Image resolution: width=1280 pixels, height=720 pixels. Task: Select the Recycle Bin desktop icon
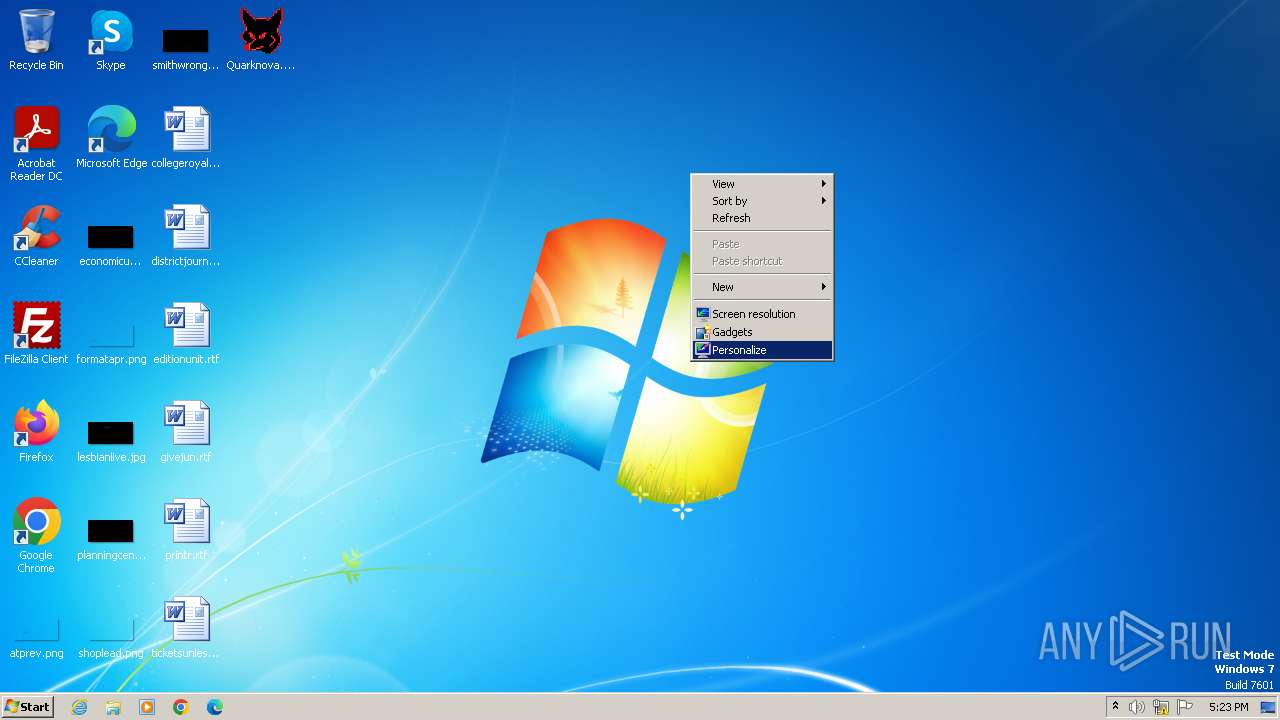[x=36, y=40]
